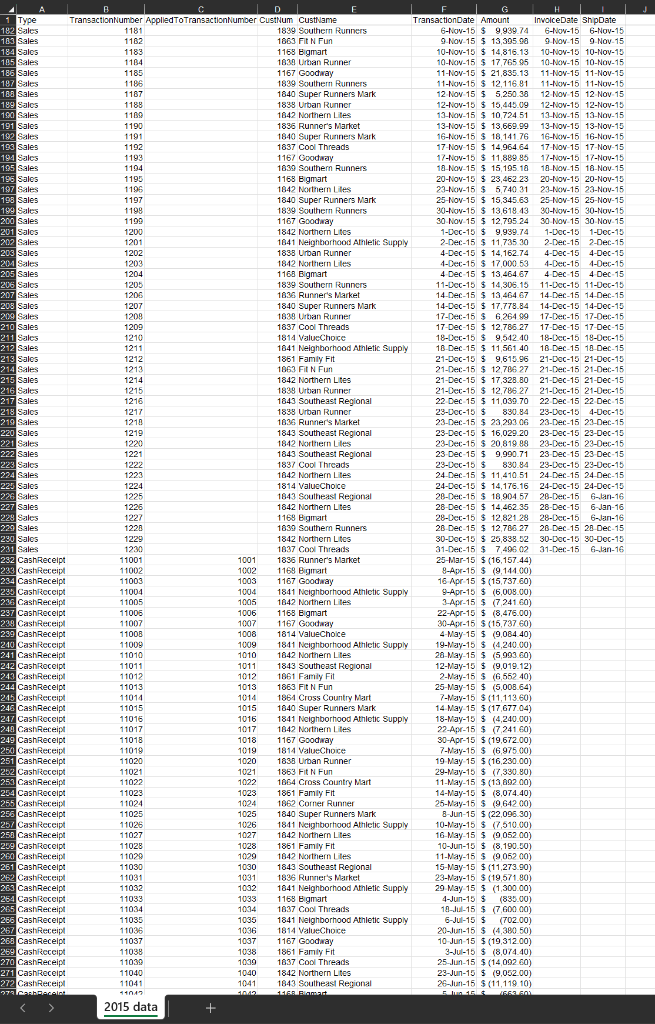Select column H header
The height and width of the screenshot is (1024, 655).
(556, 9)
